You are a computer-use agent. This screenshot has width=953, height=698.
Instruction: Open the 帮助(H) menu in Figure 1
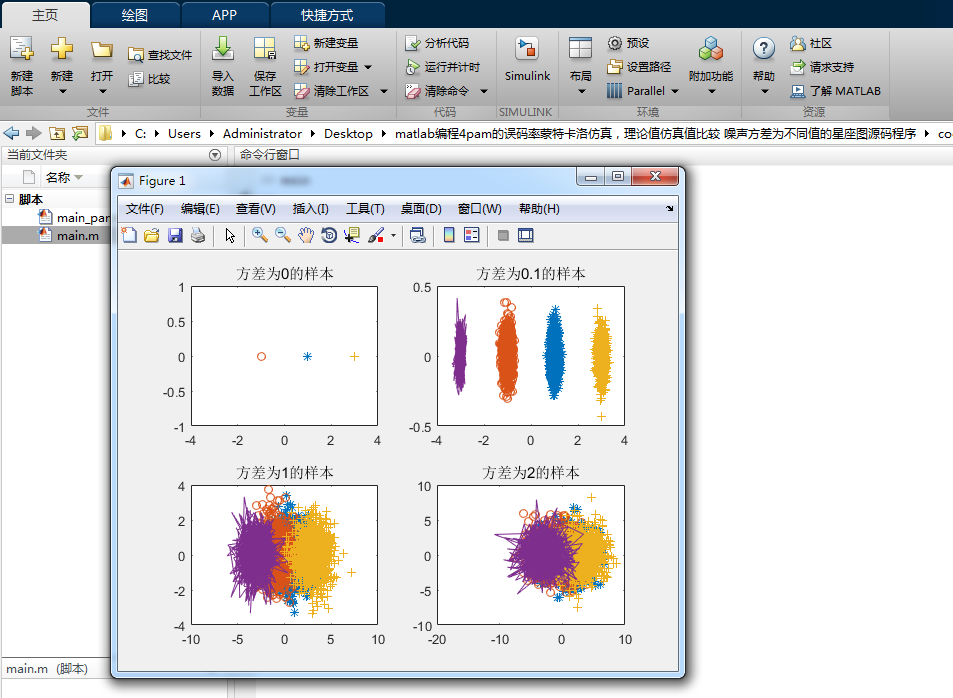pos(539,209)
